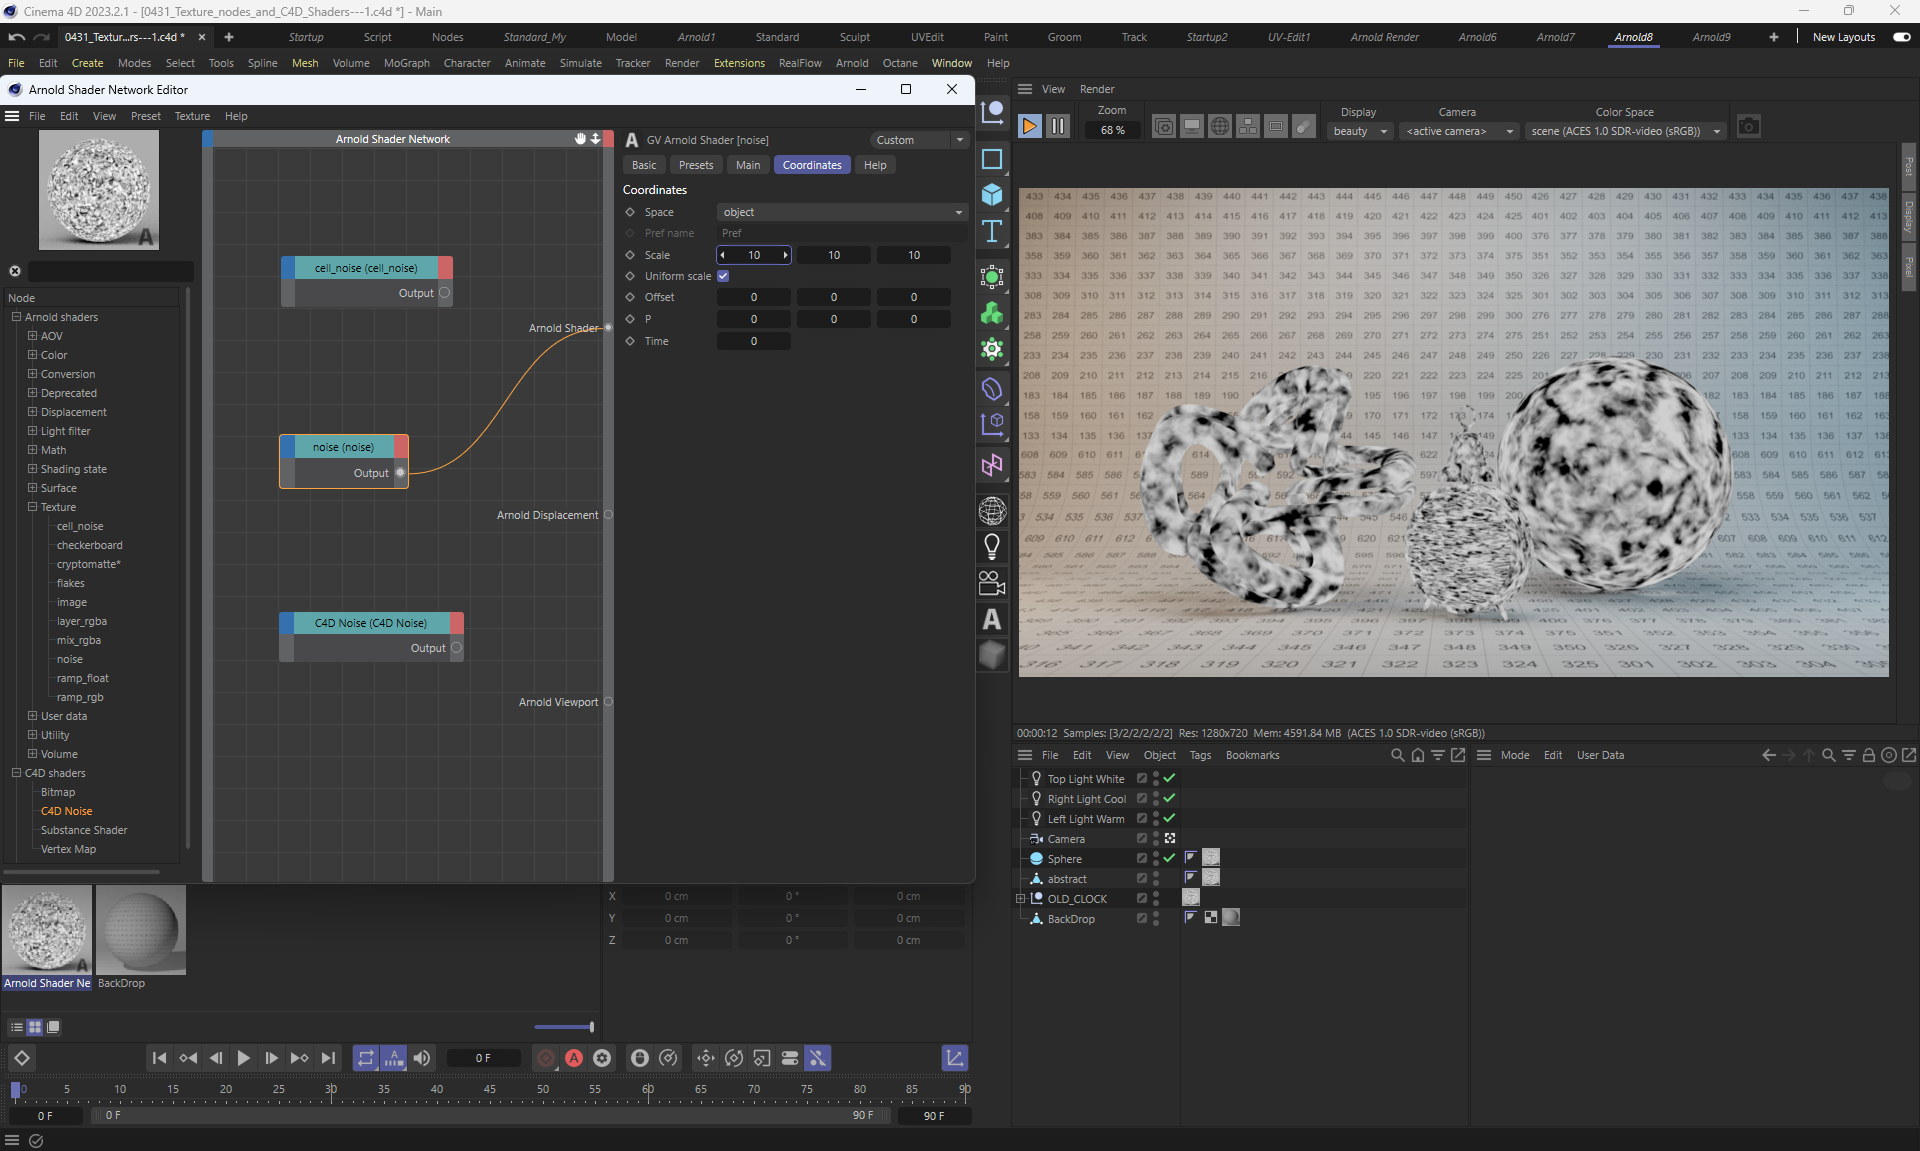Viewport: 1920px width, 1151px height.
Task: Pause the IPR render
Action: coord(1057,127)
